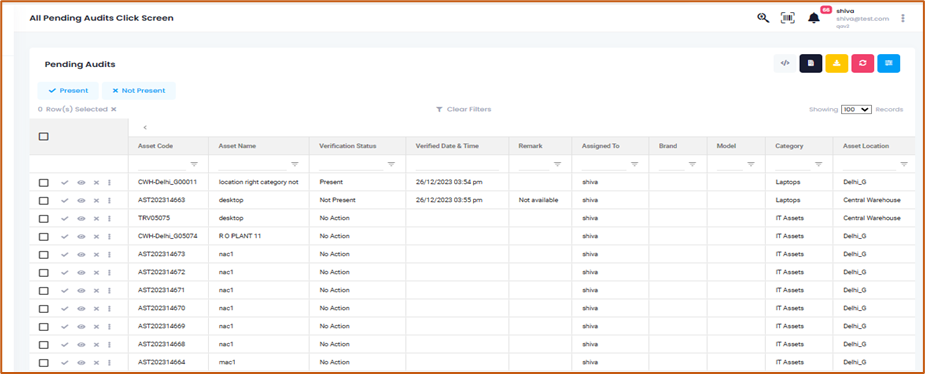The image size is (925, 374).
Task: Click the Present button
Action: click(68, 91)
